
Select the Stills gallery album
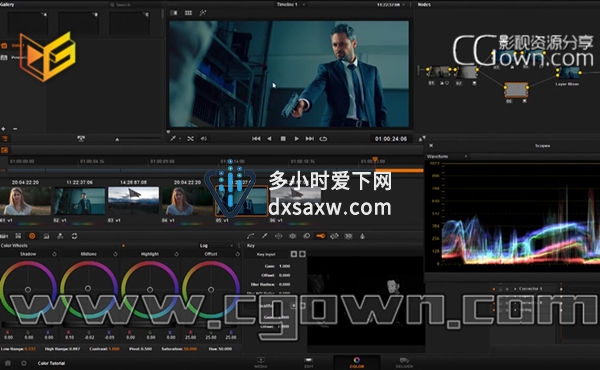click(12, 45)
